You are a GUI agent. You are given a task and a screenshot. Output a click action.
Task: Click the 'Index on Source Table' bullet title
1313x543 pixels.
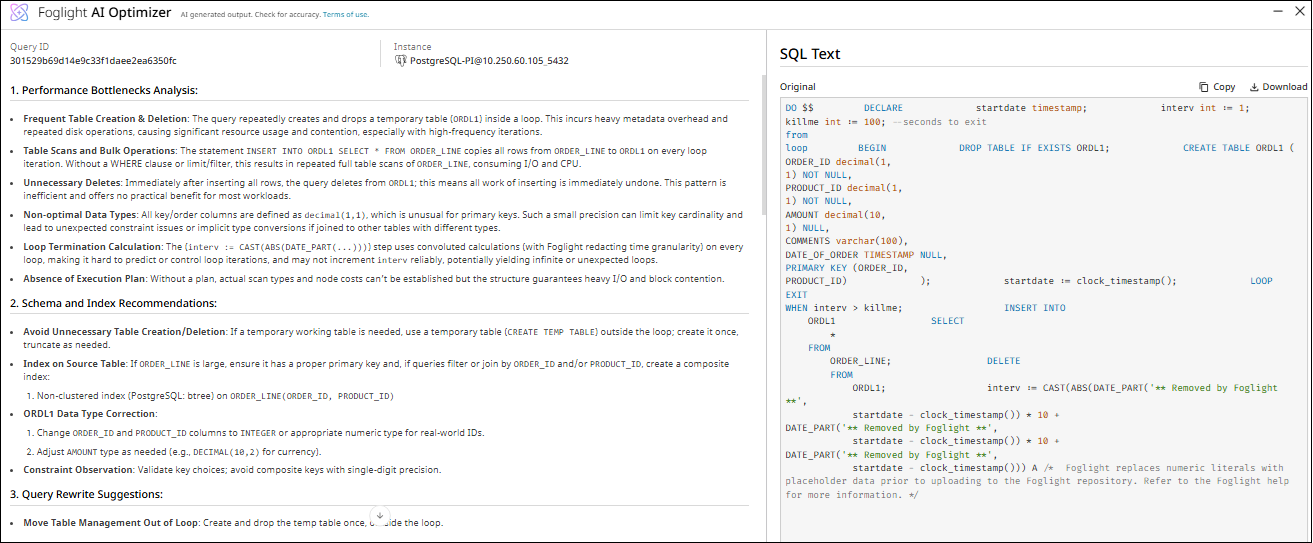(x=75, y=364)
